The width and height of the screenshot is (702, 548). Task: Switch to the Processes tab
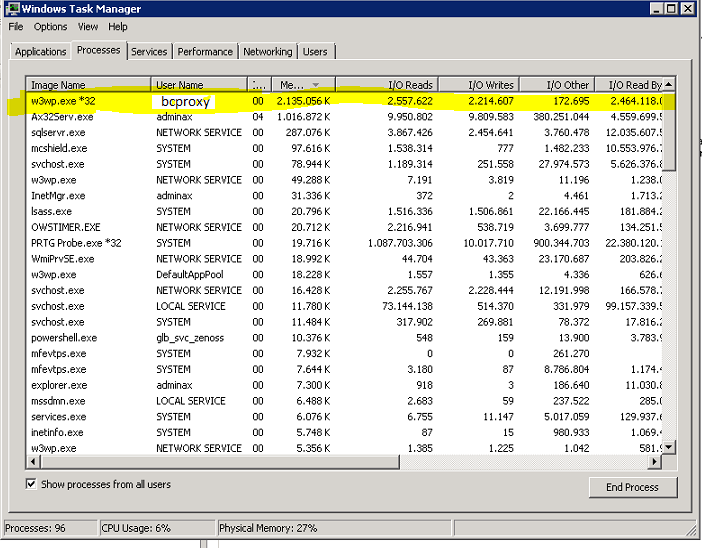coord(98,50)
